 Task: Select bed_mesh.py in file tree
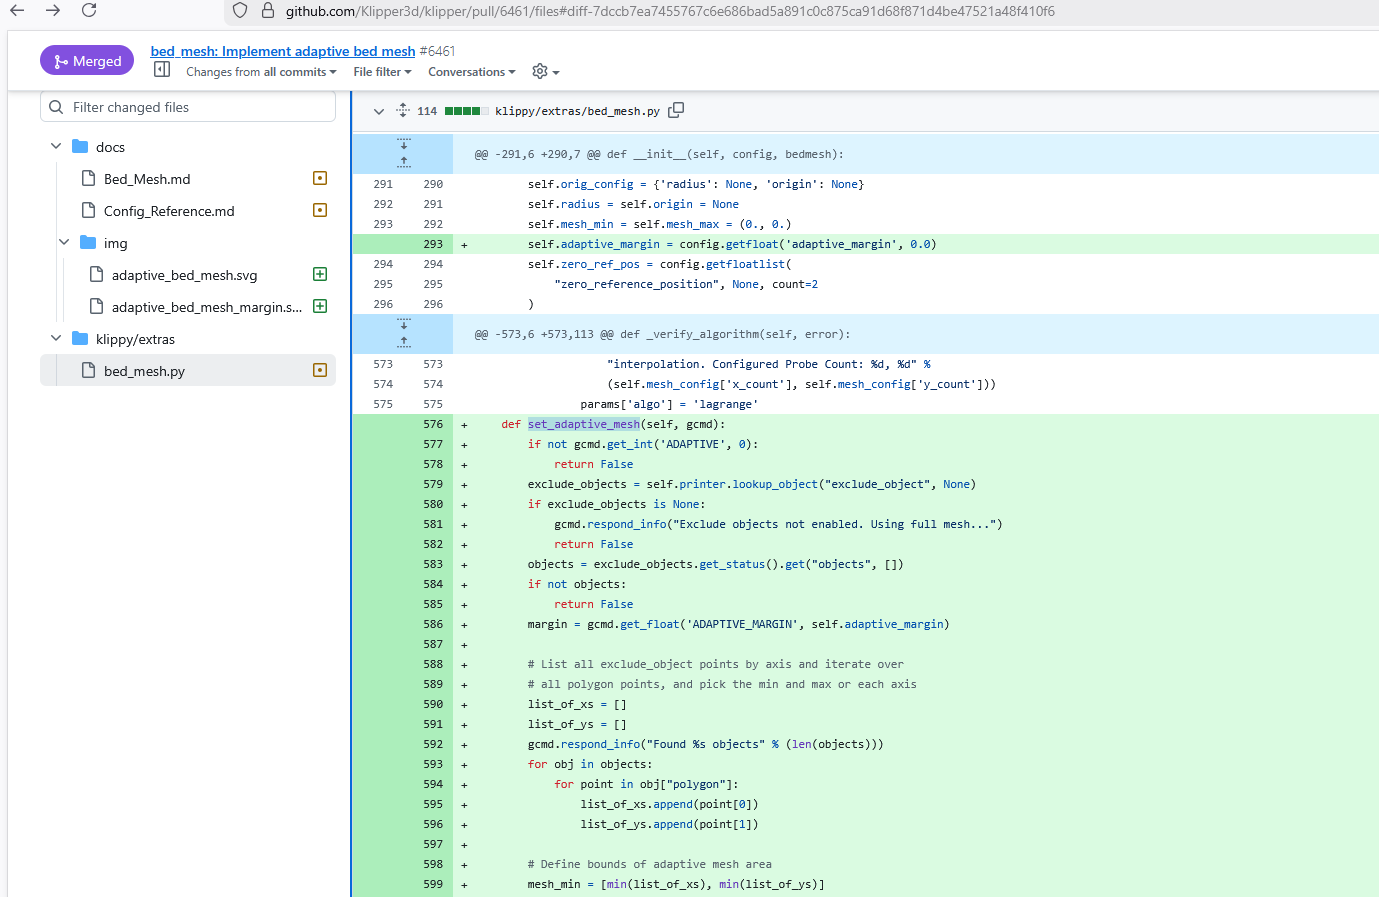tap(144, 371)
